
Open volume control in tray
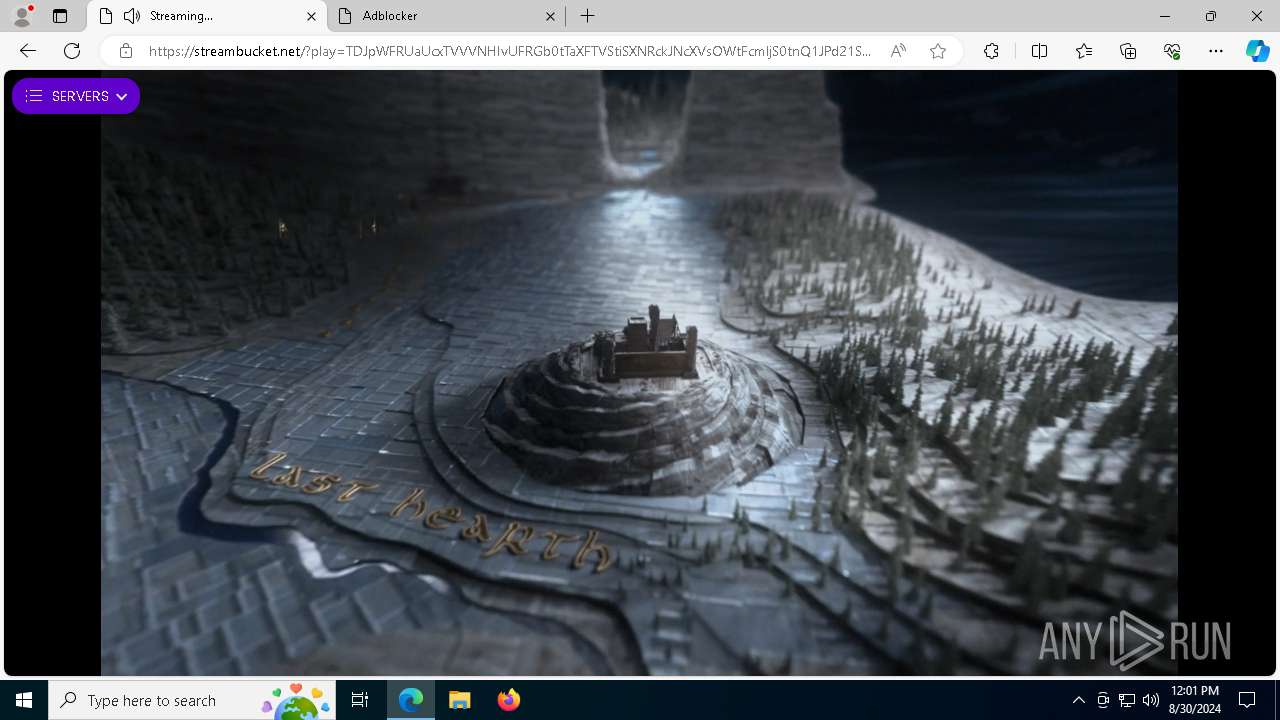tap(1151, 700)
